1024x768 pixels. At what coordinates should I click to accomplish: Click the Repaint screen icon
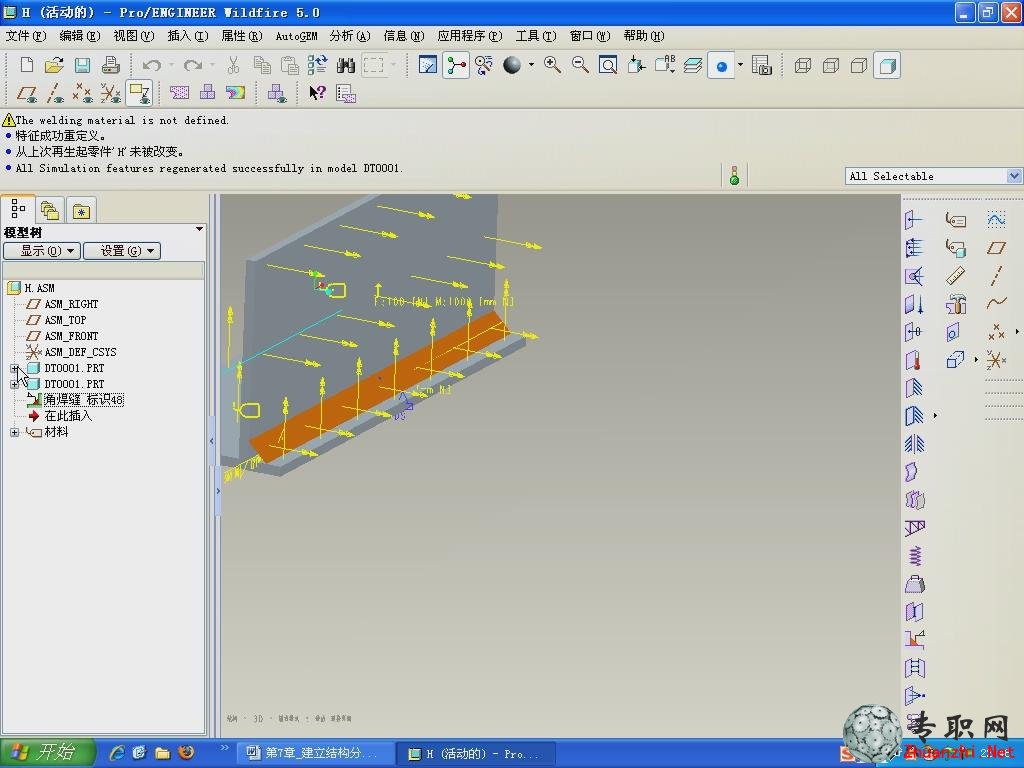pyautogui.click(x=428, y=65)
